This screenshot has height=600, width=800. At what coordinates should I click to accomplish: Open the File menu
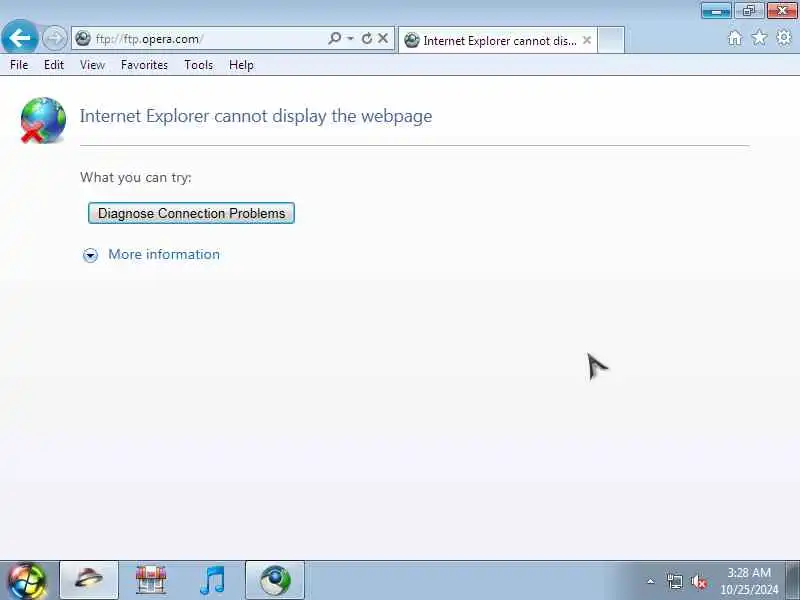(x=19, y=65)
